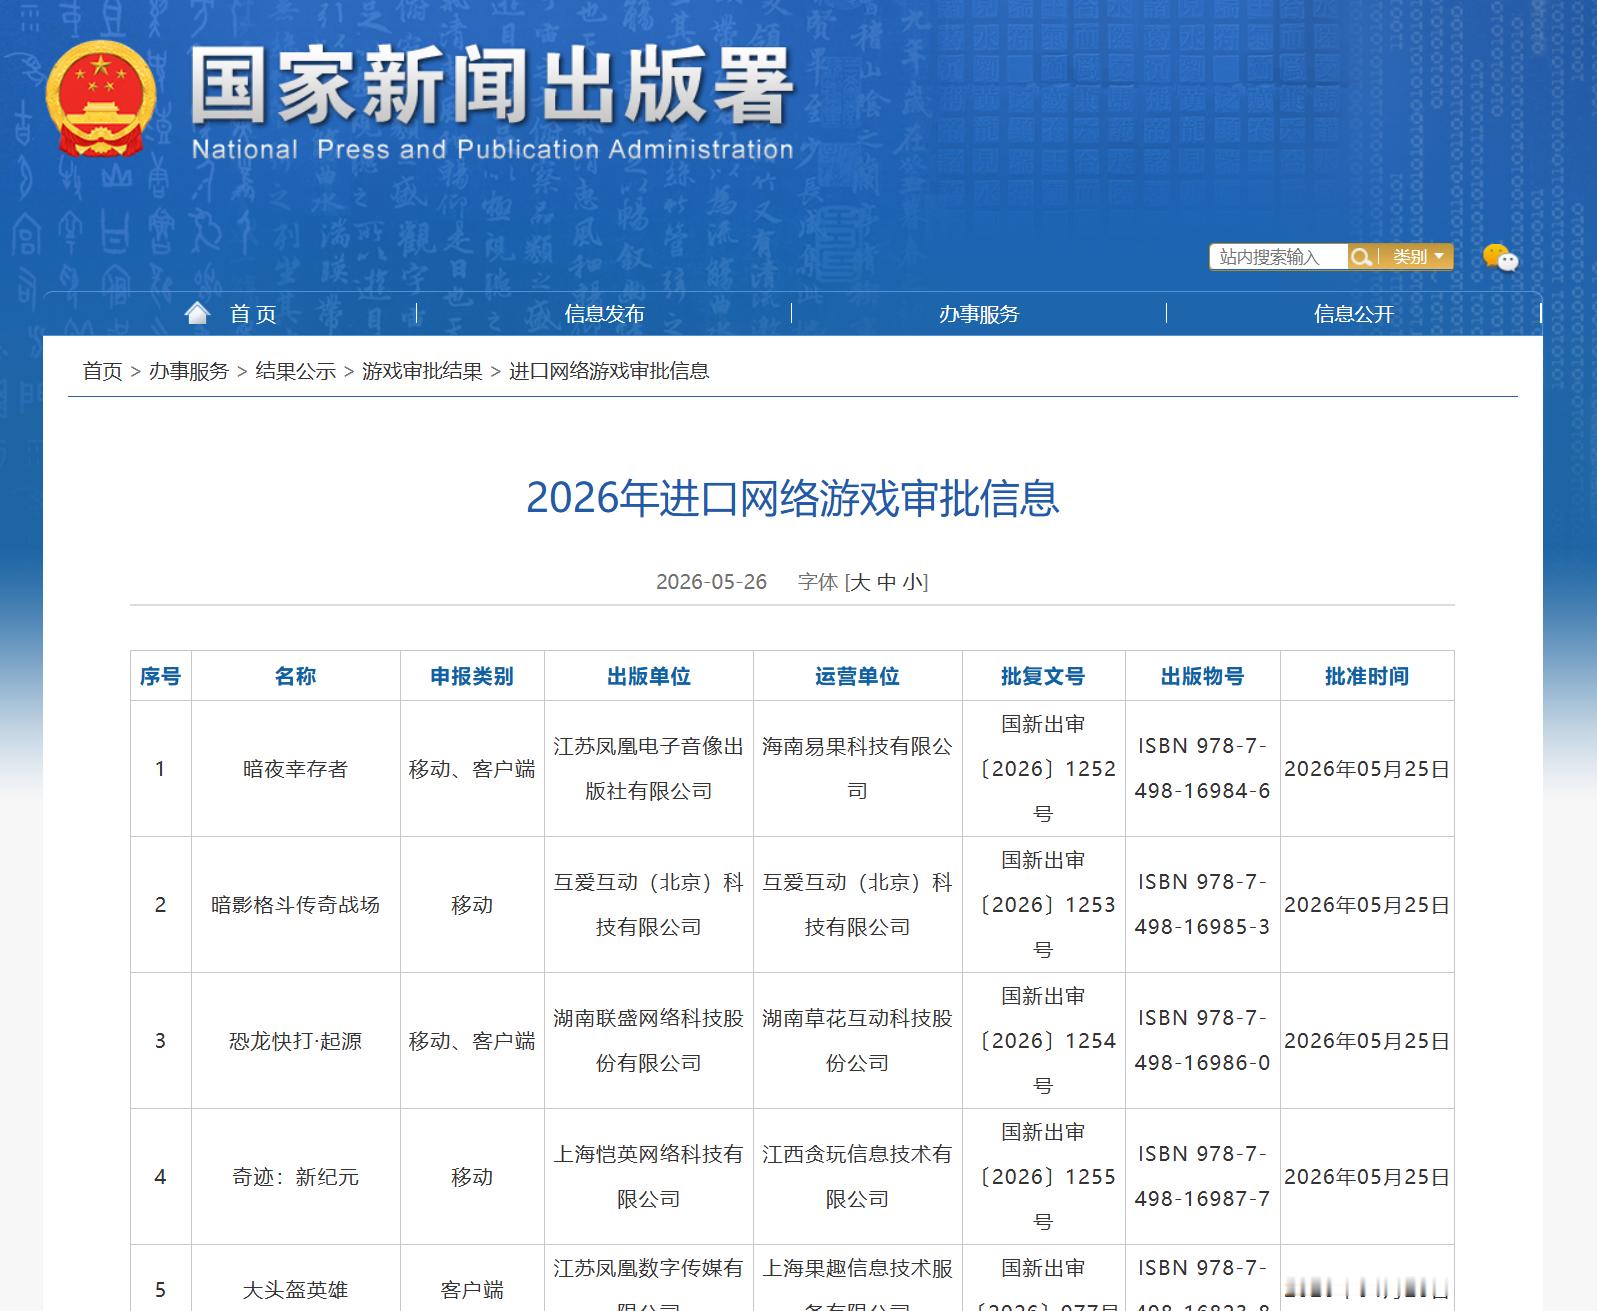Screen dimensions: 1597x1311
Task: Click approval date in 奇迹：新纪元 row
Action: click(1367, 1177)
